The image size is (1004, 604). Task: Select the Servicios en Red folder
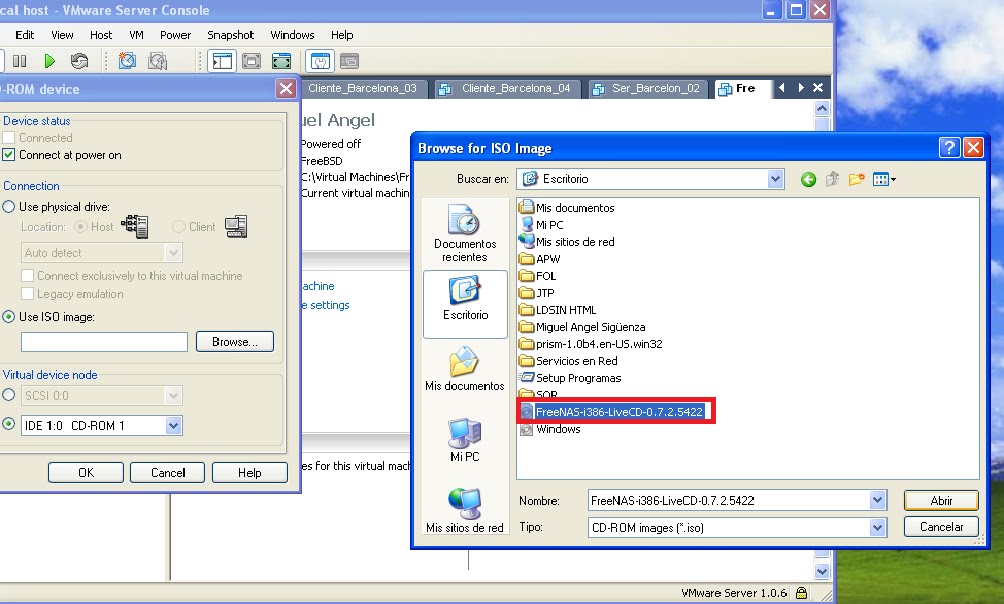[569, 361]
